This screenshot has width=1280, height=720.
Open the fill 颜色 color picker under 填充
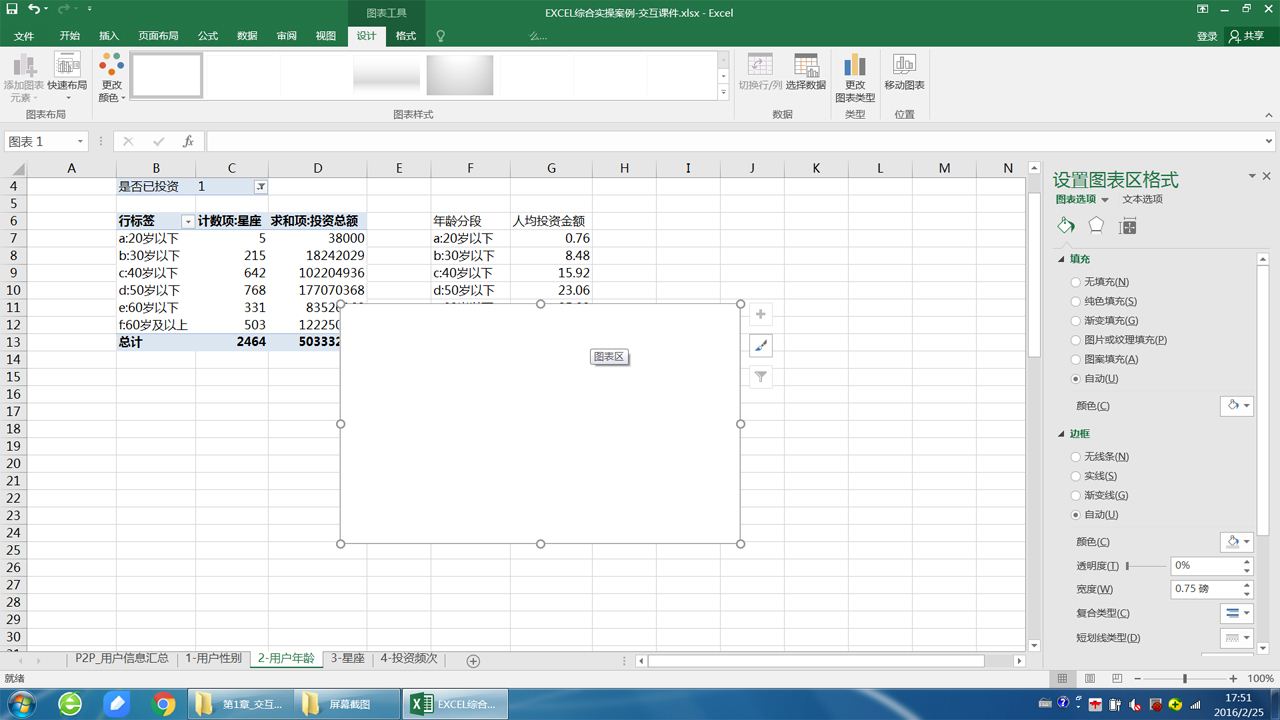pos(1237,406)
